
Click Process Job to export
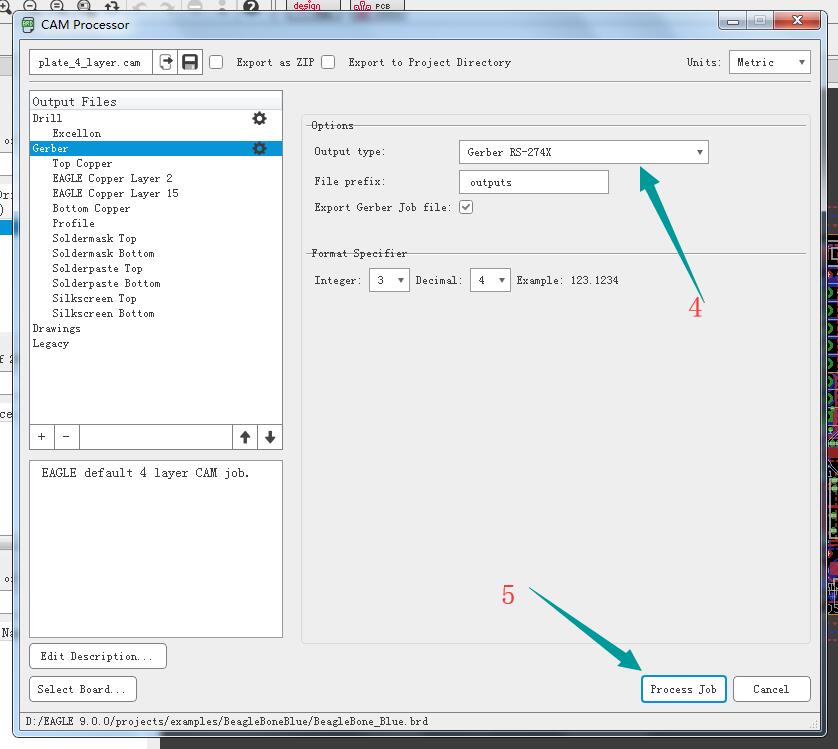(x=683, y=689)
